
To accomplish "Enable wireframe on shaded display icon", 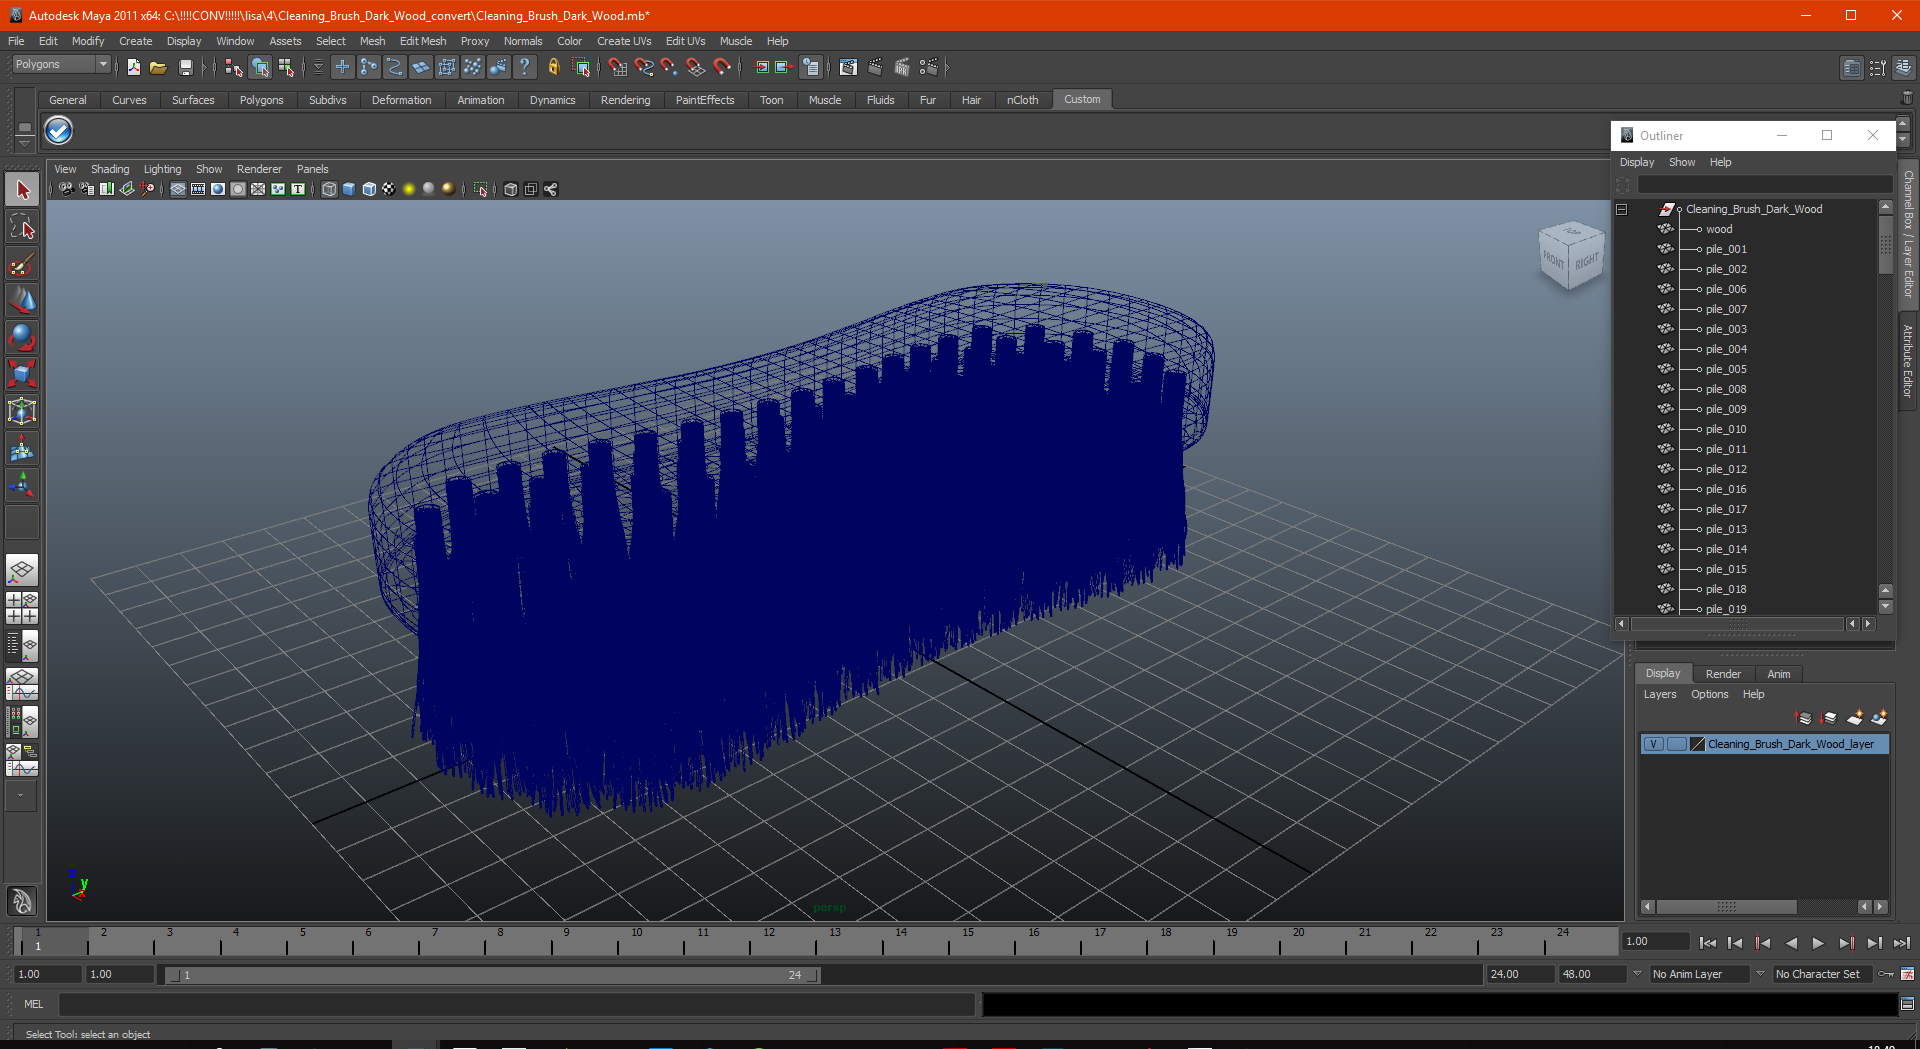I will click(x=369, y=189).
